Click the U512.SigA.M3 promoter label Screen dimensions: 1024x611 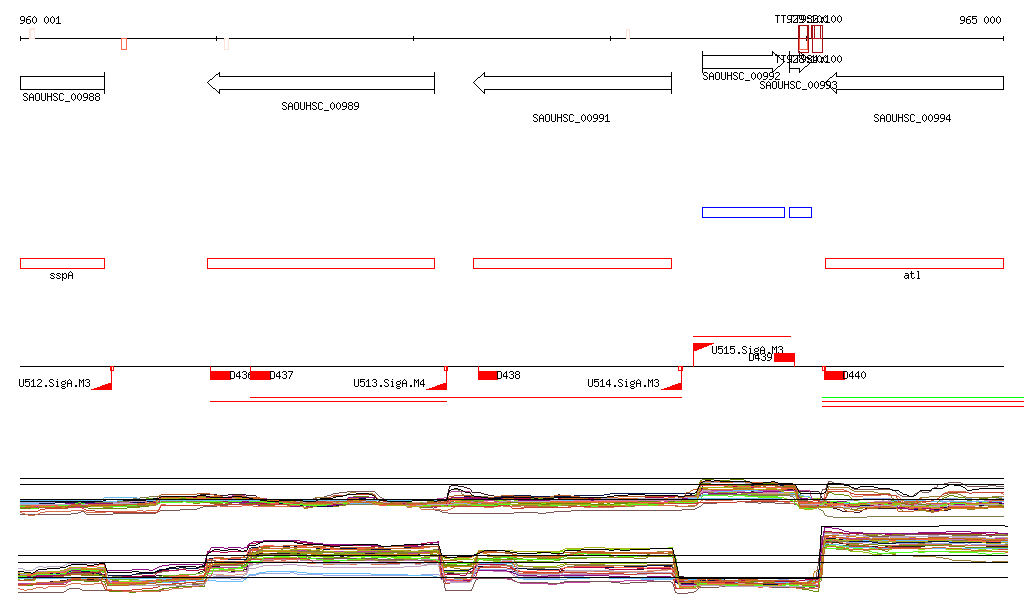pos(54,383)
